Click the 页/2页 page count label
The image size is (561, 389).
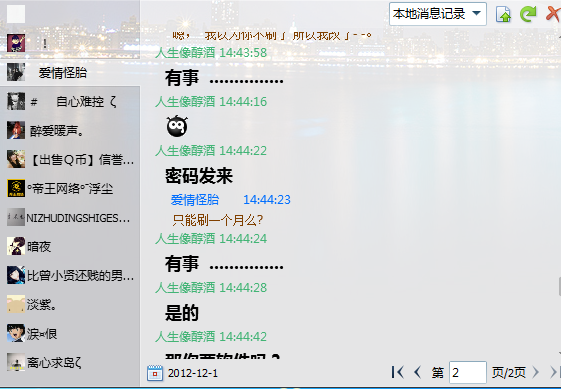pyautogui.click(x=508, y=373)
